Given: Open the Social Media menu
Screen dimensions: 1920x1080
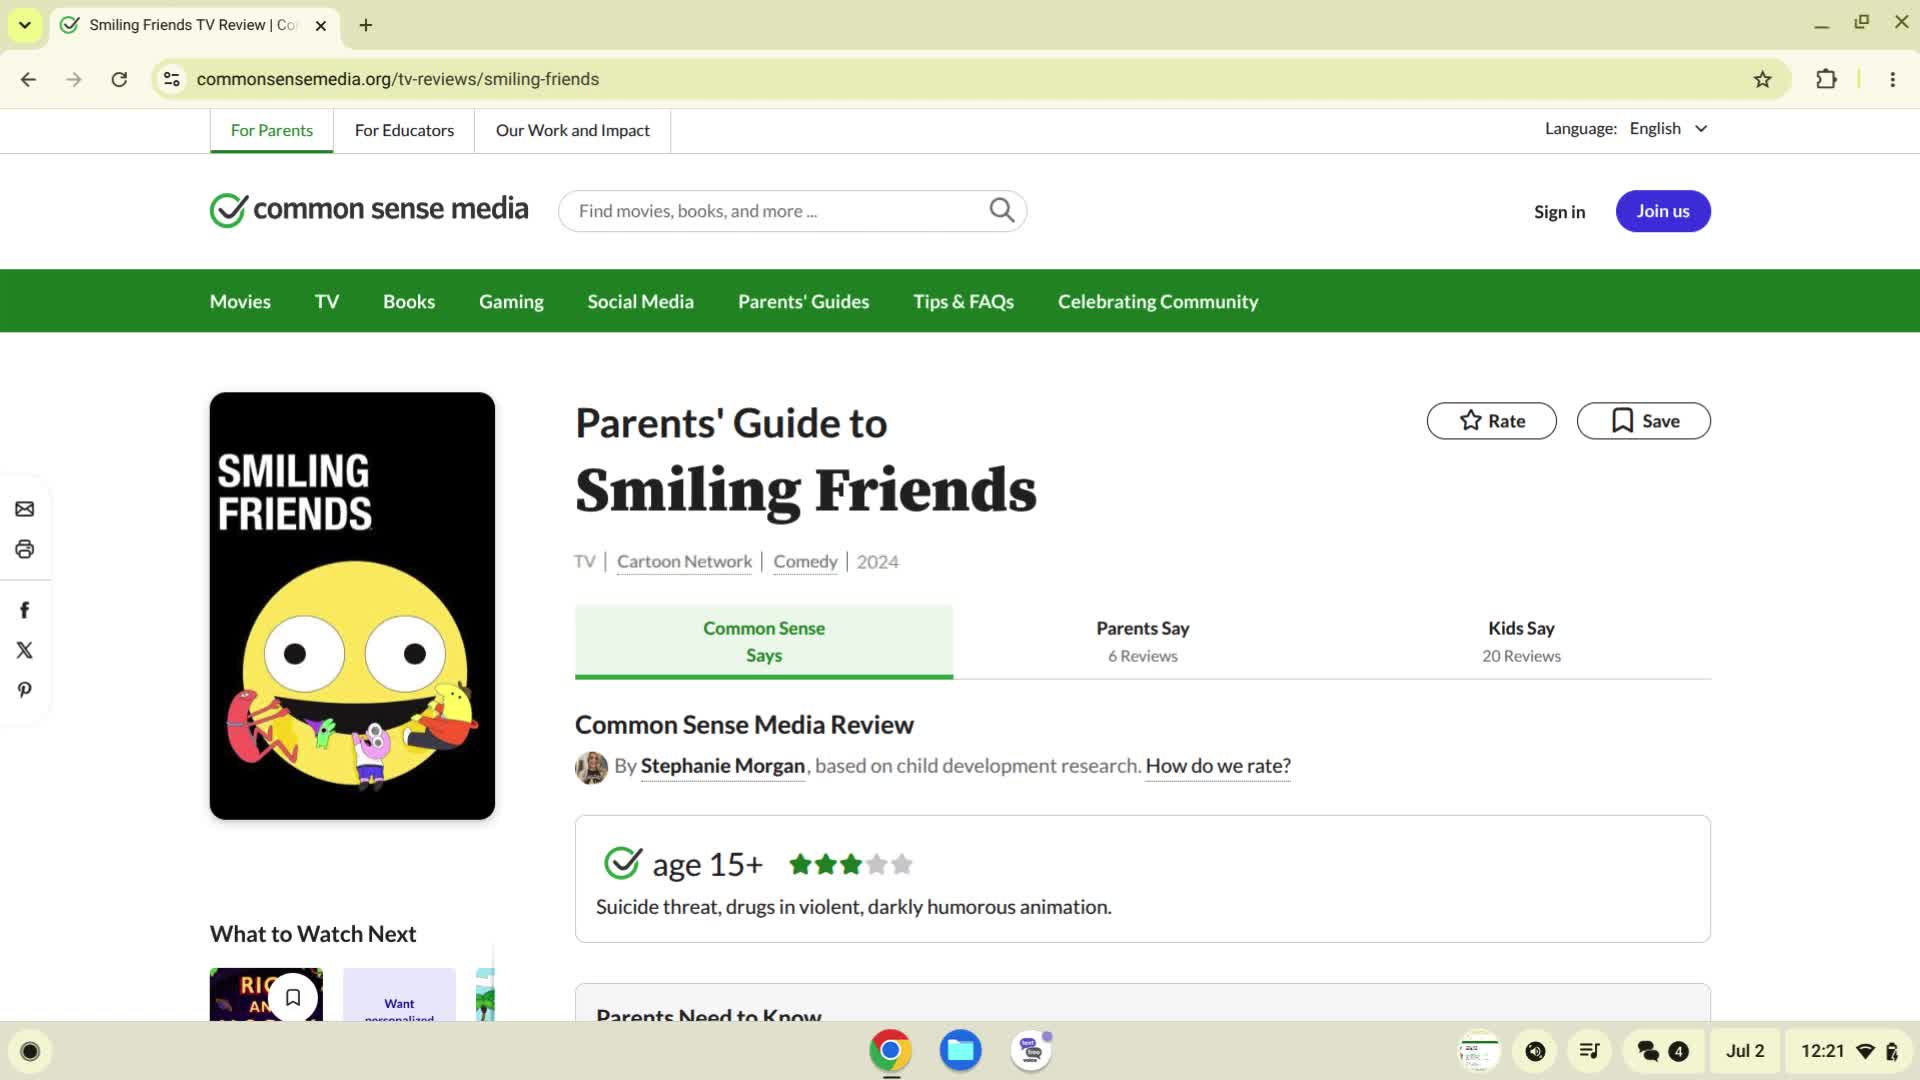Looking at the screenshot, I should 640,301.
